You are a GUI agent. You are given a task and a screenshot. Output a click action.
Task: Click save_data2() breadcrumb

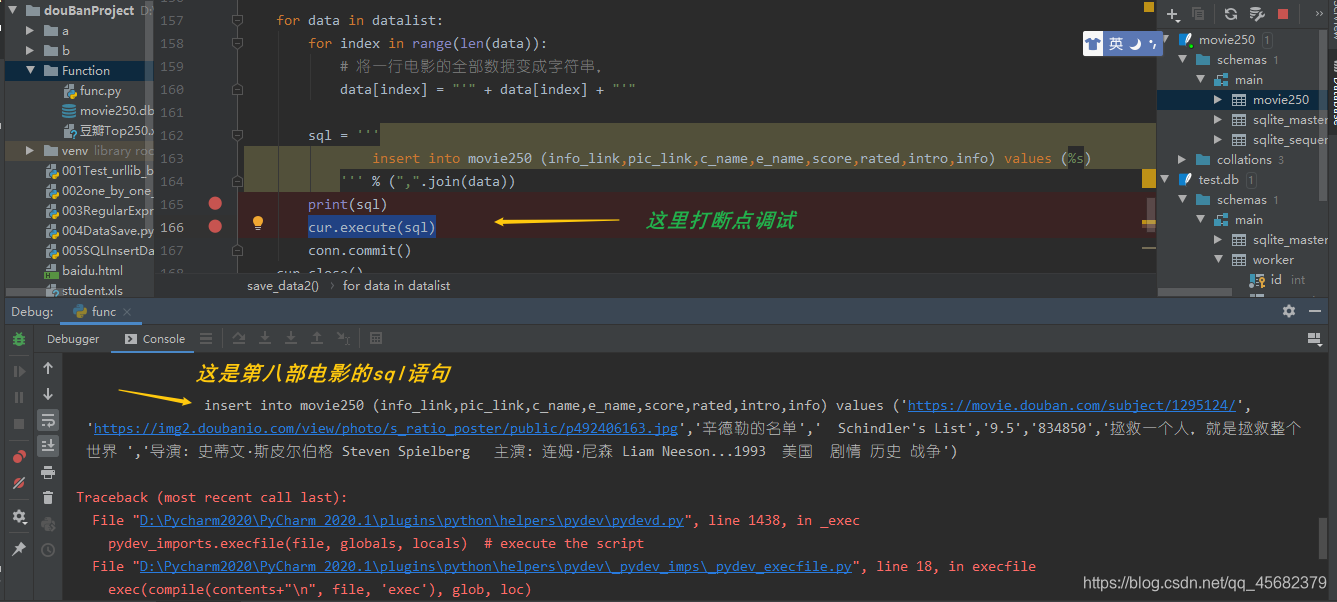click(x=283, y=285)
